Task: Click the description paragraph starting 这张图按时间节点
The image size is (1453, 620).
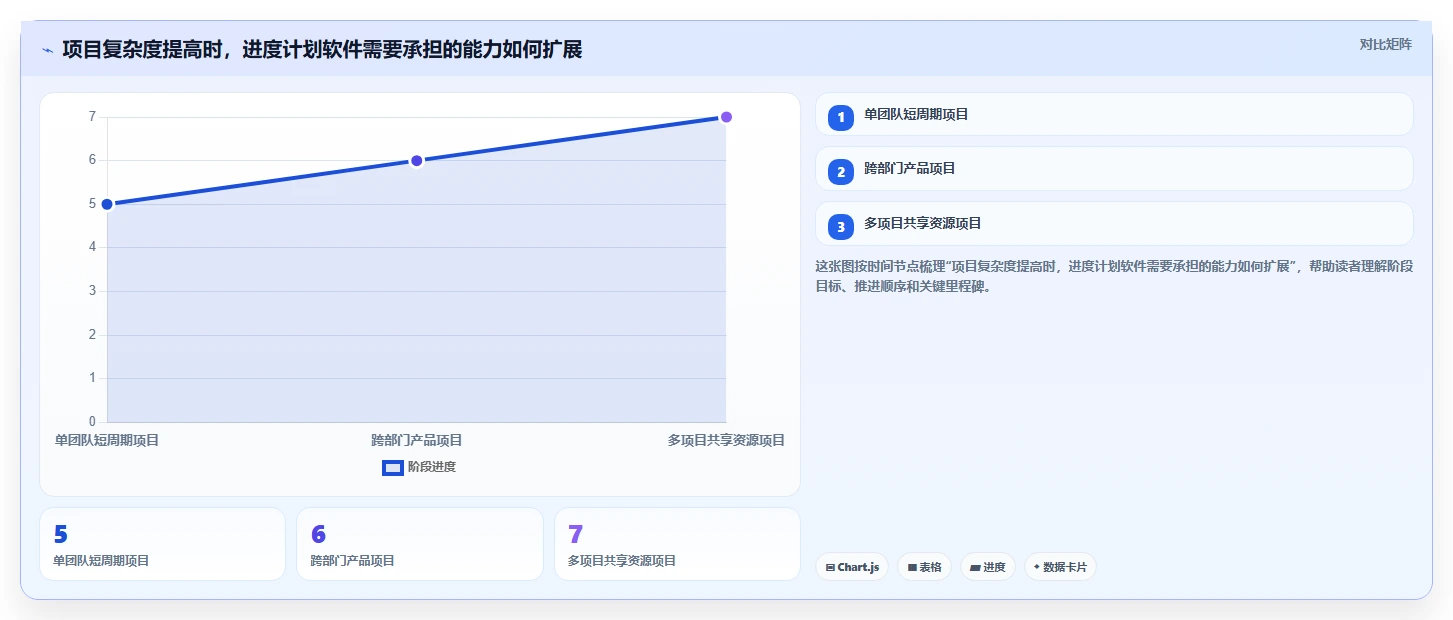Action: [1114, 276]
